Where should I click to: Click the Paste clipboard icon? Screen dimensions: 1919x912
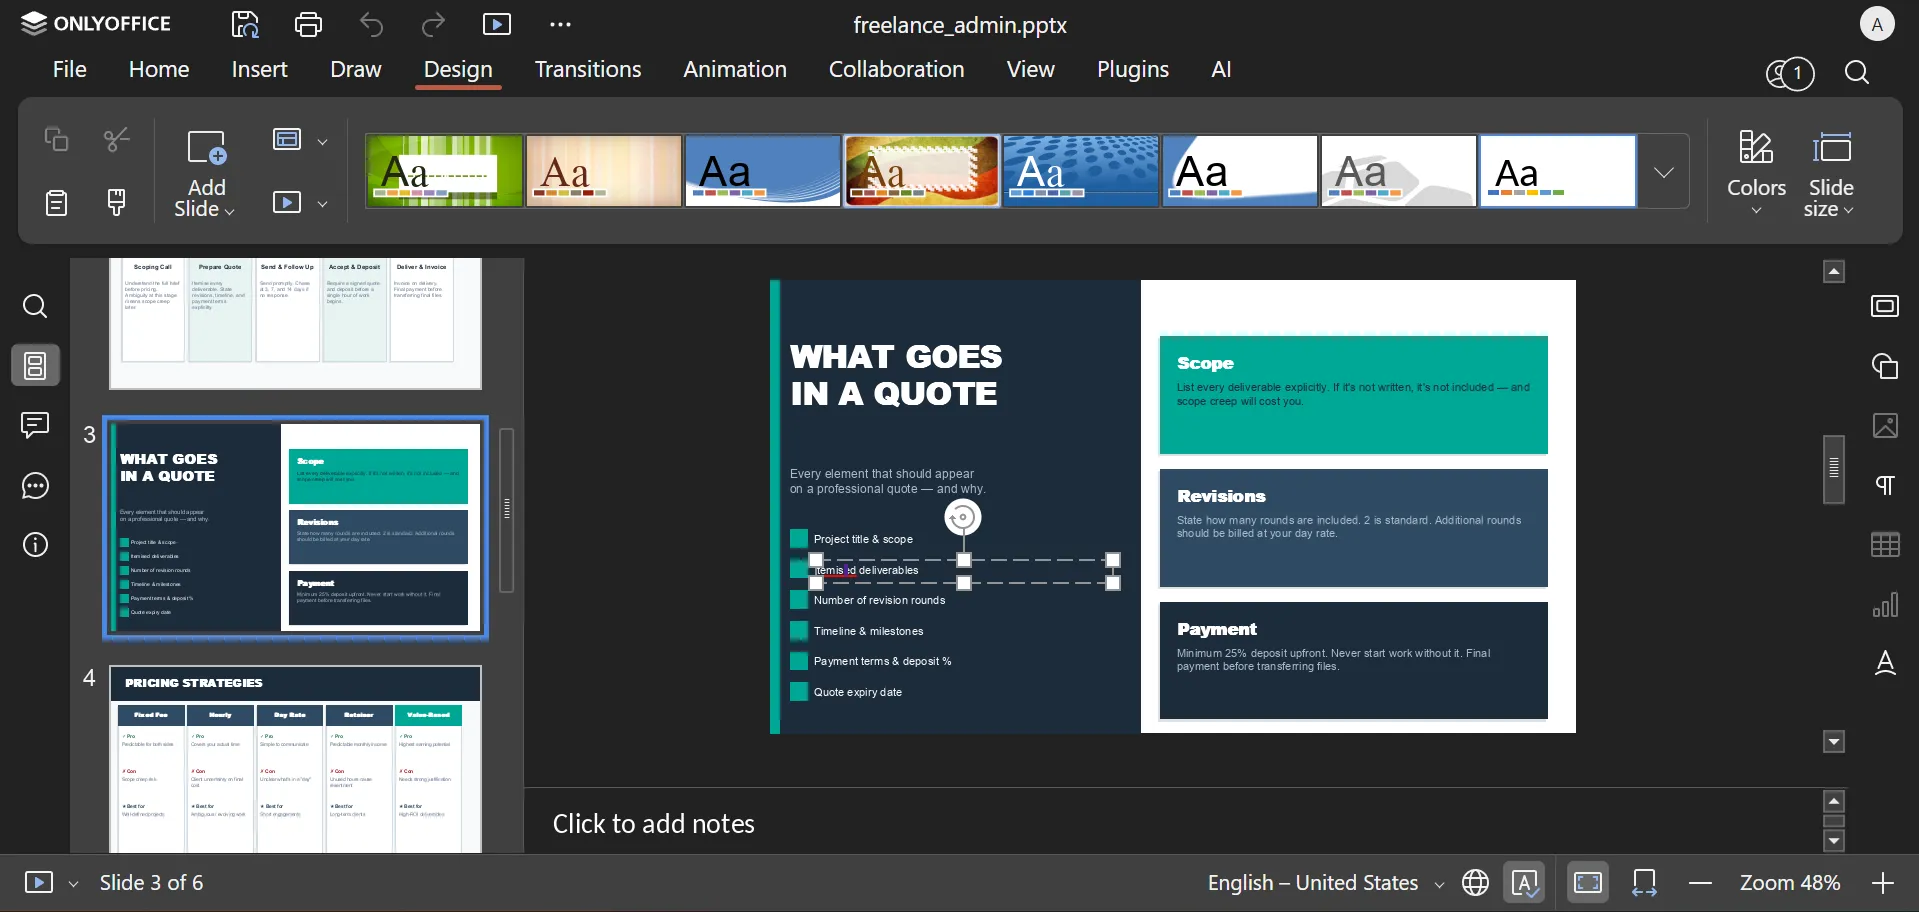point(56,203)
